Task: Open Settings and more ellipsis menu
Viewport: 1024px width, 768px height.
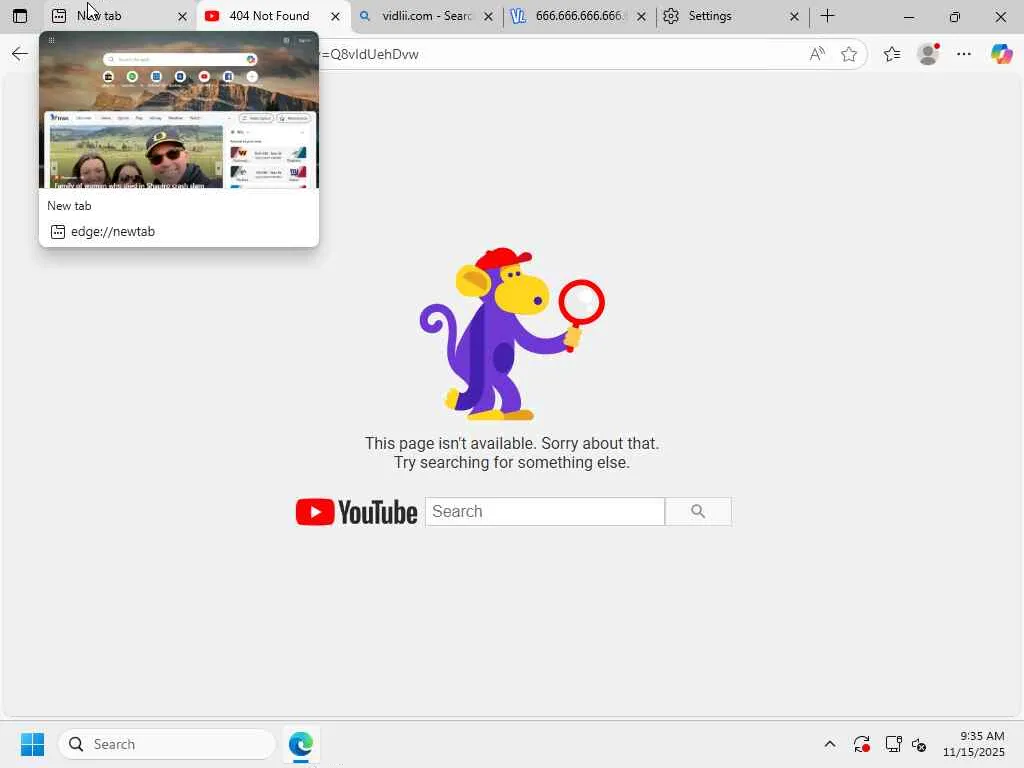Action: click(x=964, y=54)
